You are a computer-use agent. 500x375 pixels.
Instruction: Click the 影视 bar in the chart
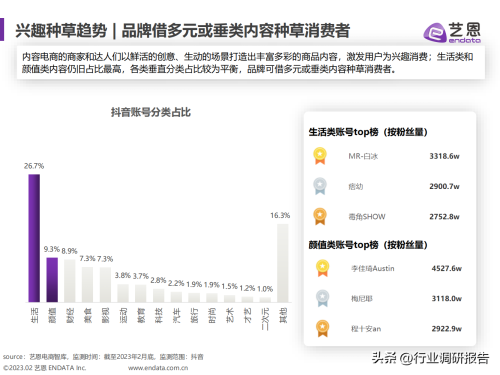click(x=105, y=285)
